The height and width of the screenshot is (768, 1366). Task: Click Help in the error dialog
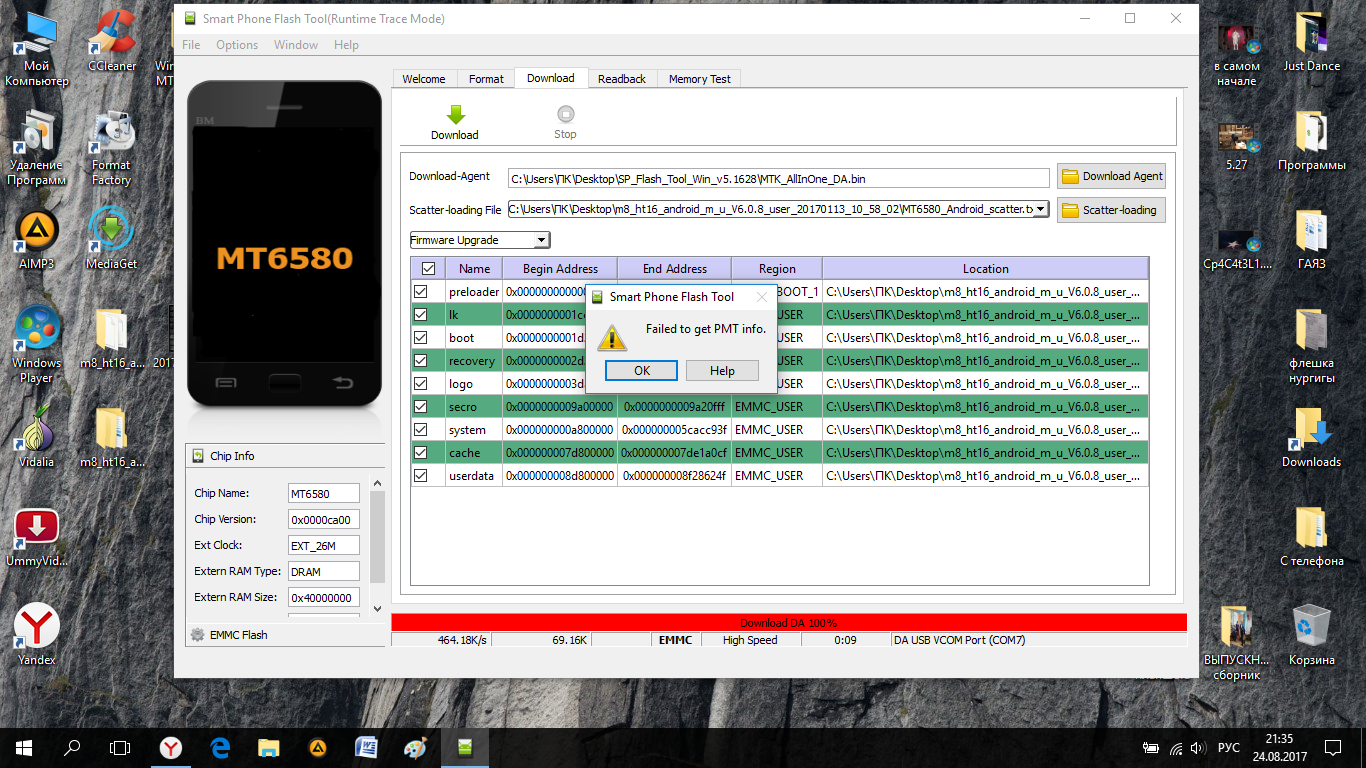(722, 371)
